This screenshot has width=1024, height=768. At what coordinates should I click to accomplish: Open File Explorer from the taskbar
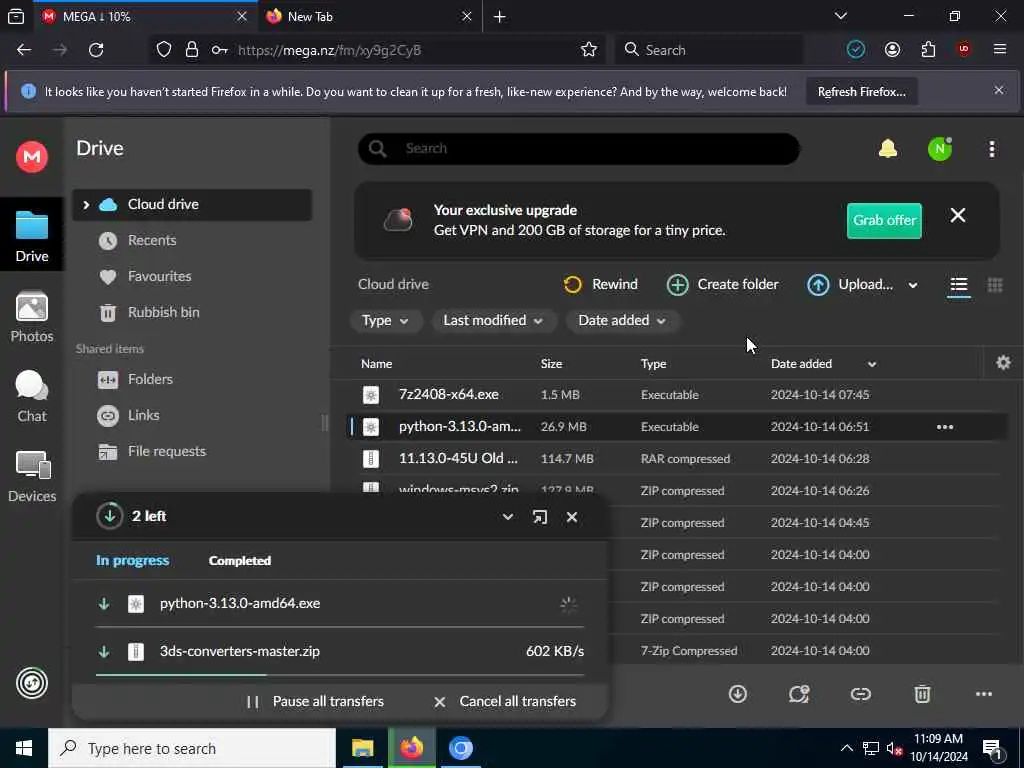[x=362, y=748]
